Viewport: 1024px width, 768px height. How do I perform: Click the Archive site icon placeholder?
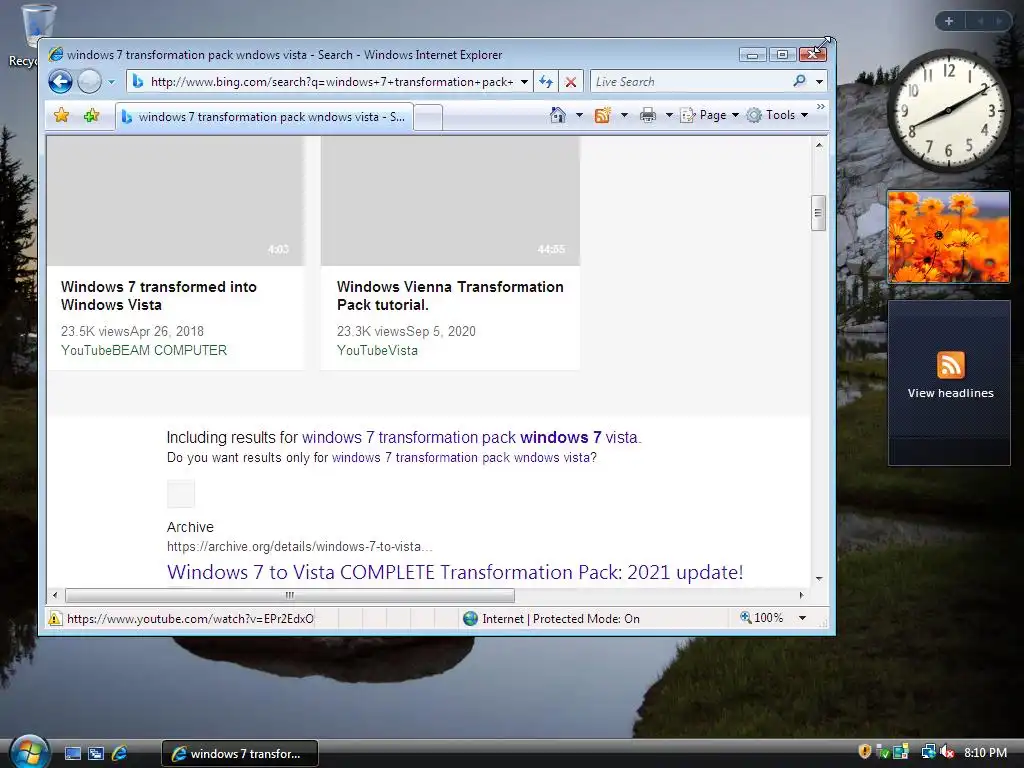180,493
